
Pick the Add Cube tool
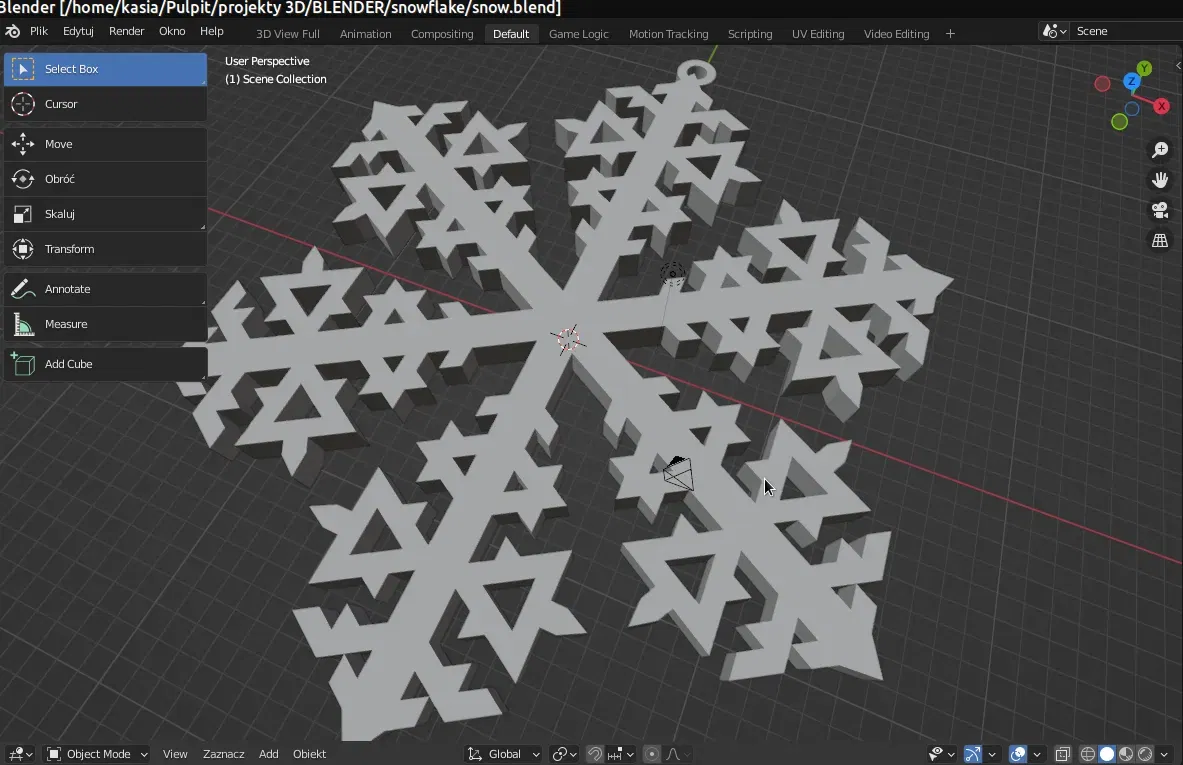coord(105,364)
